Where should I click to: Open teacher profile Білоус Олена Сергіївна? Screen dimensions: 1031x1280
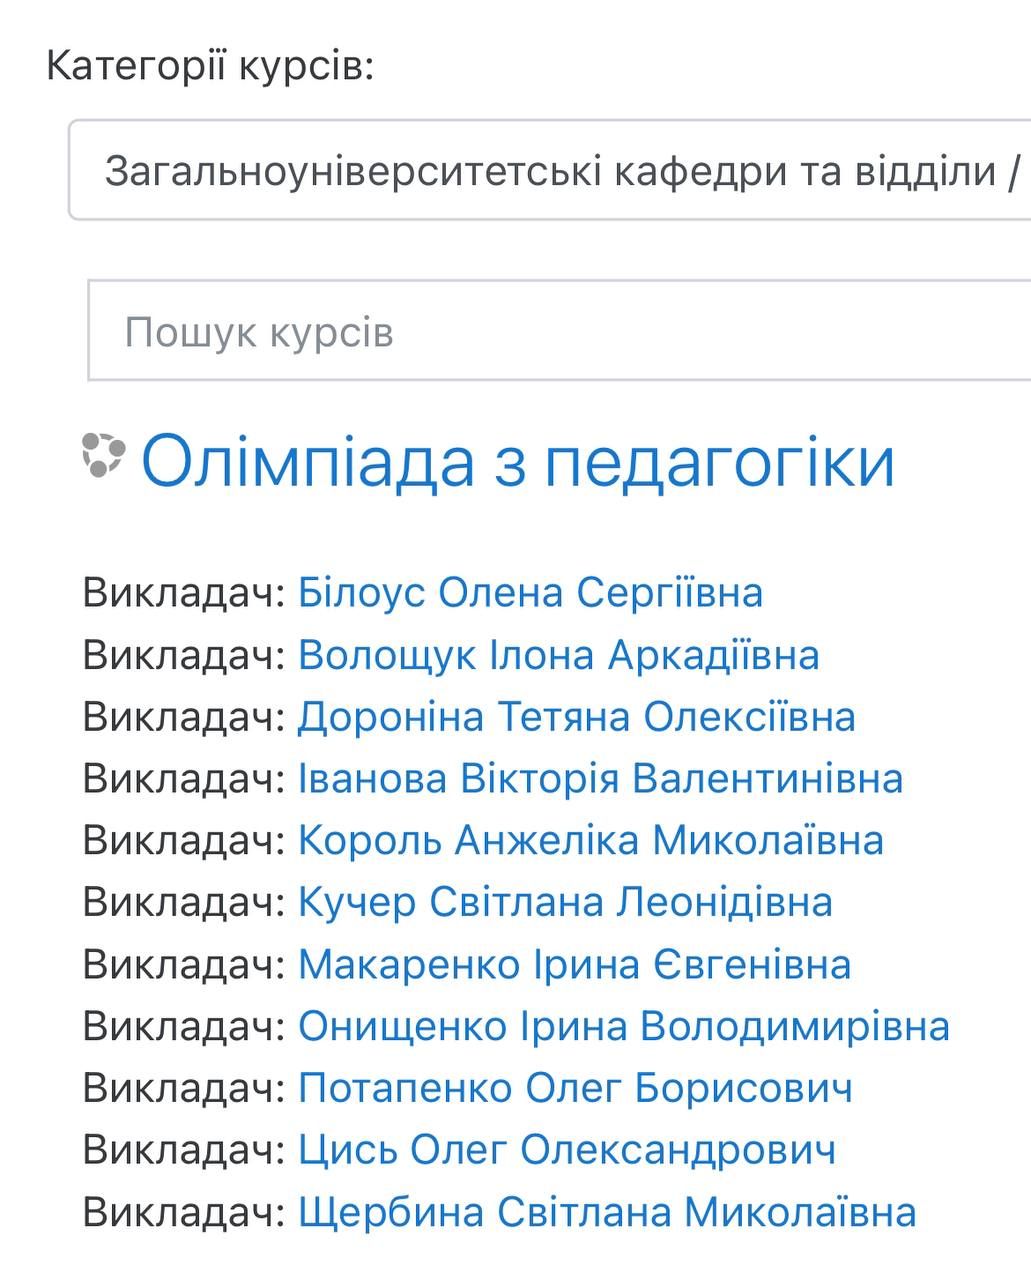coord(530,592)
